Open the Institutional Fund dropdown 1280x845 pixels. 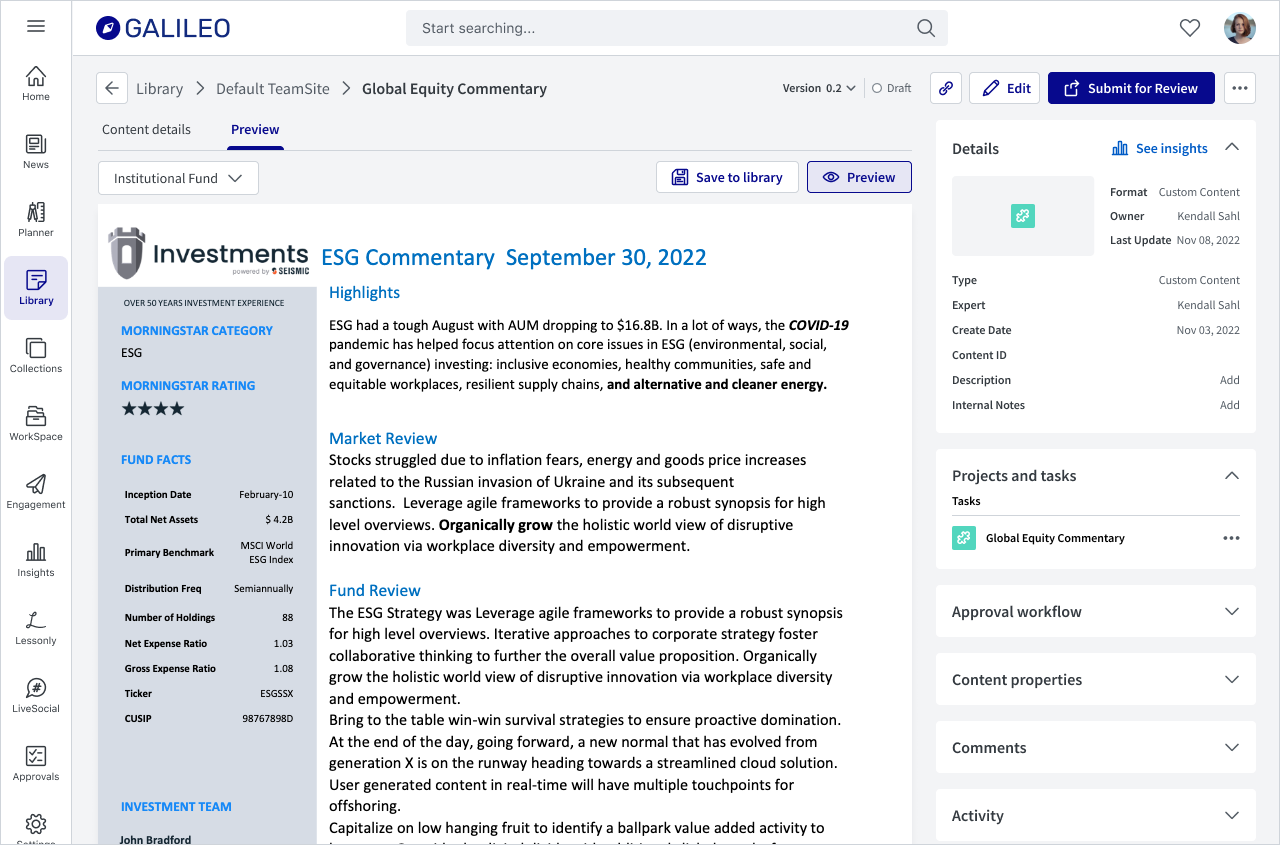pos(178,178)
